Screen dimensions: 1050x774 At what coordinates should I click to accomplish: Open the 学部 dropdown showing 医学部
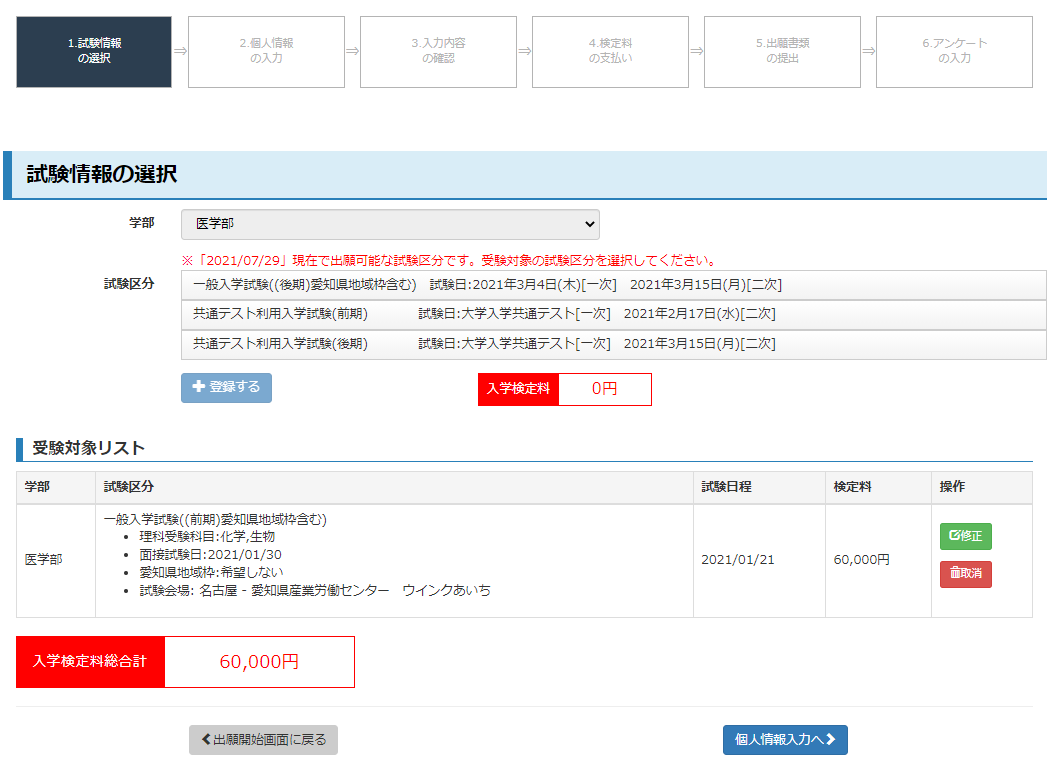[x=390, y=224]
